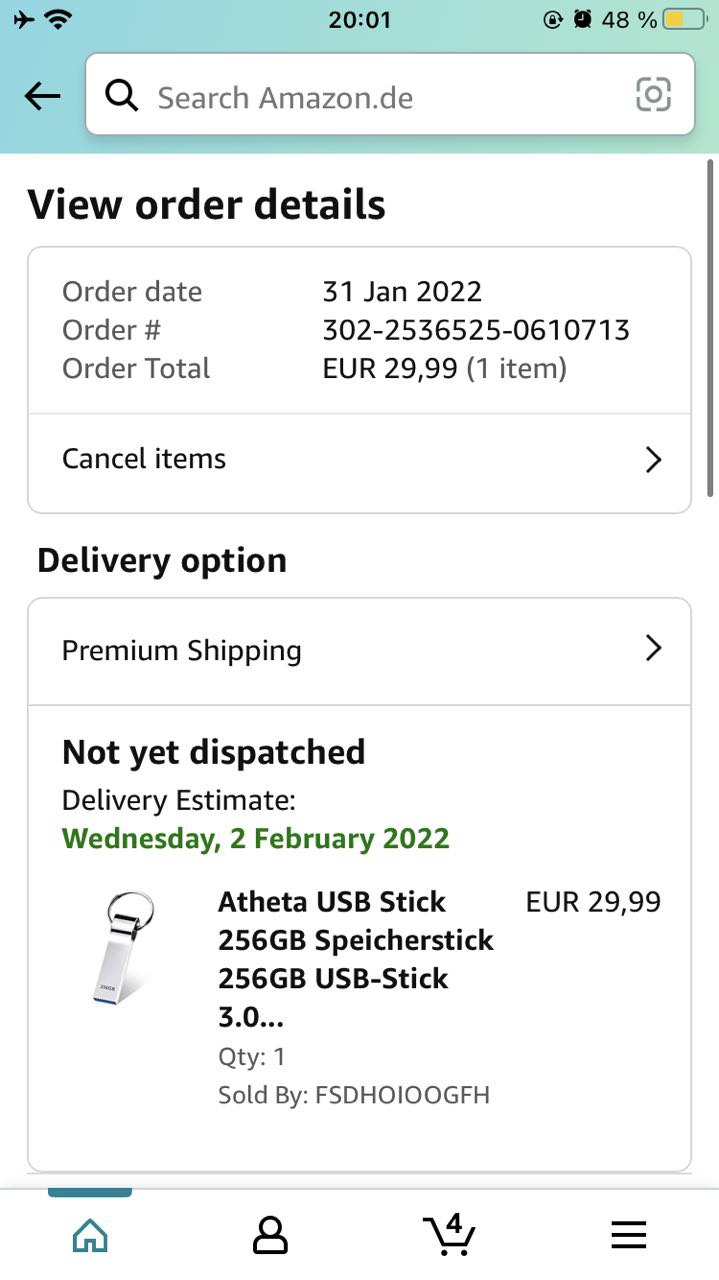Expand the Cancel items chevron
The width and height of the screenshot is (719, 1280).
(x=653, y=460)
